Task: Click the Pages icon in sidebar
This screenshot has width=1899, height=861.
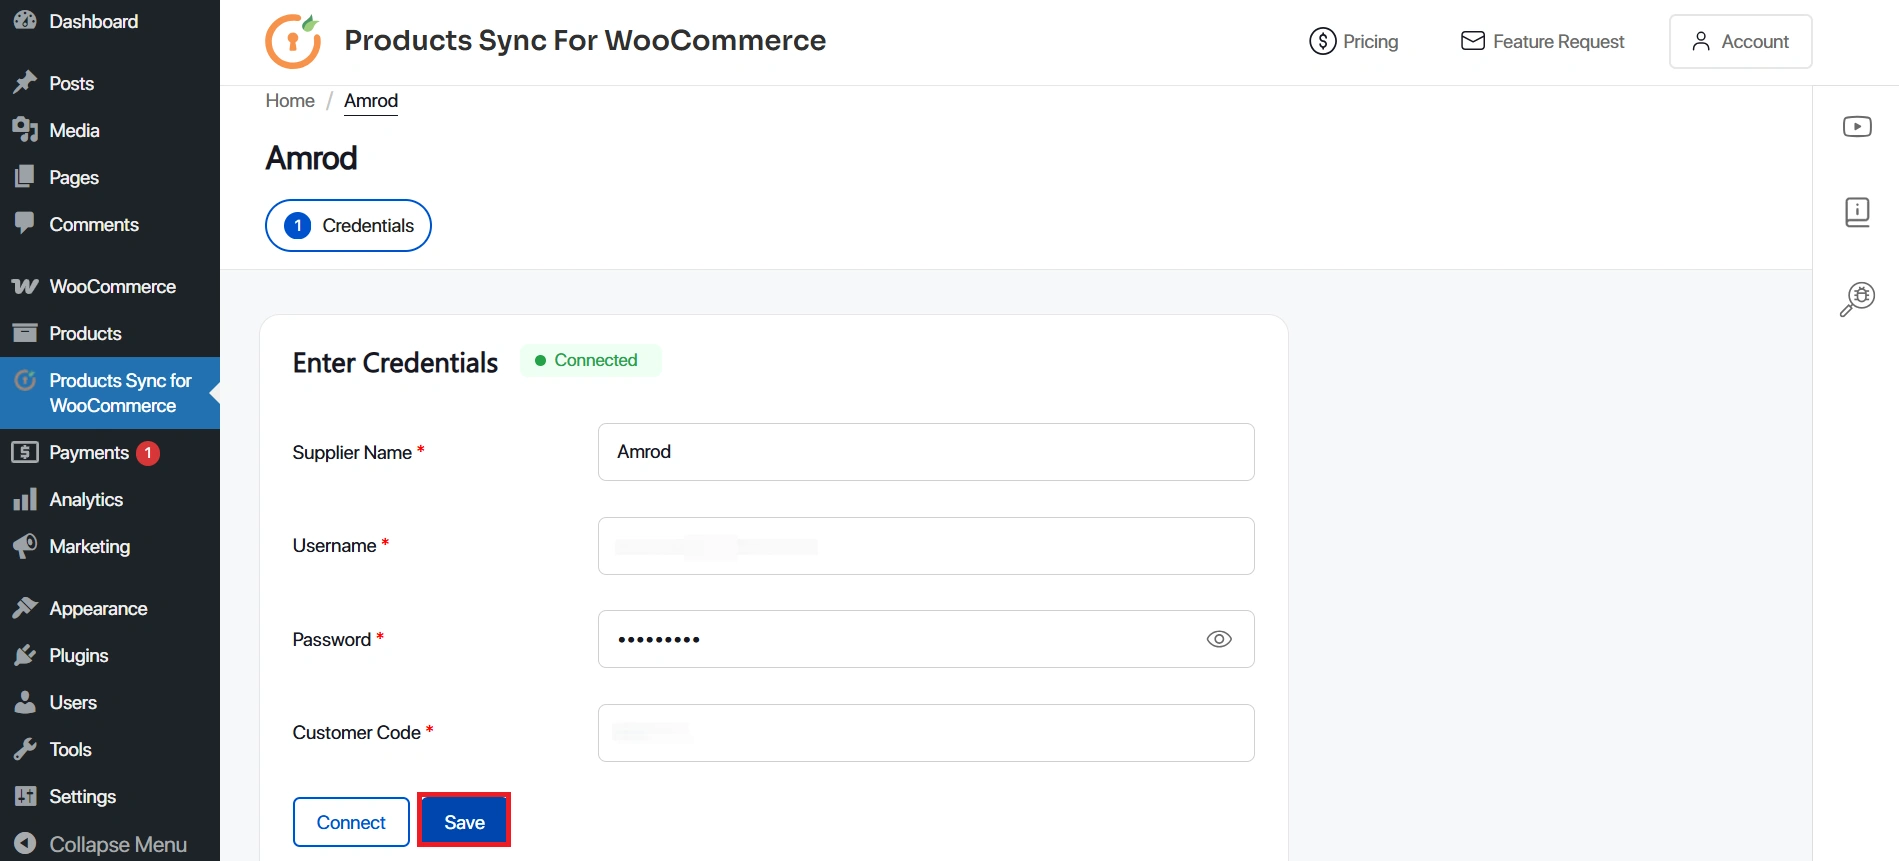Action: click(x=25, y=177)
